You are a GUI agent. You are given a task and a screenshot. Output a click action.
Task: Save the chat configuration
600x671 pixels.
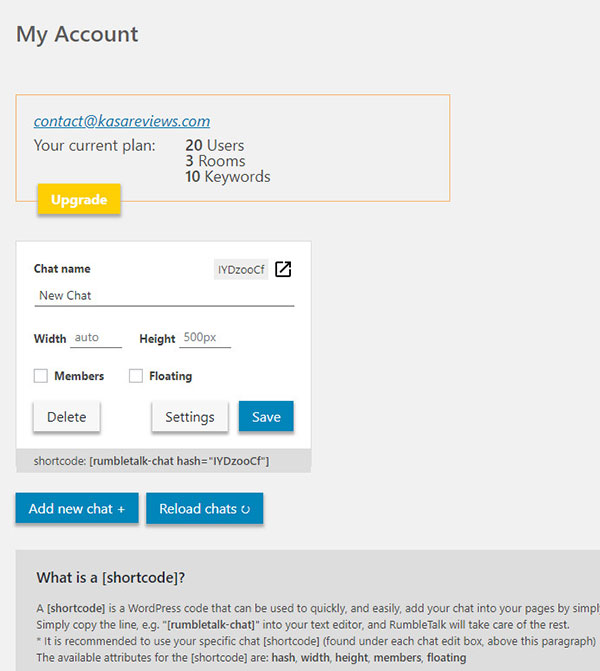point(266,417)
